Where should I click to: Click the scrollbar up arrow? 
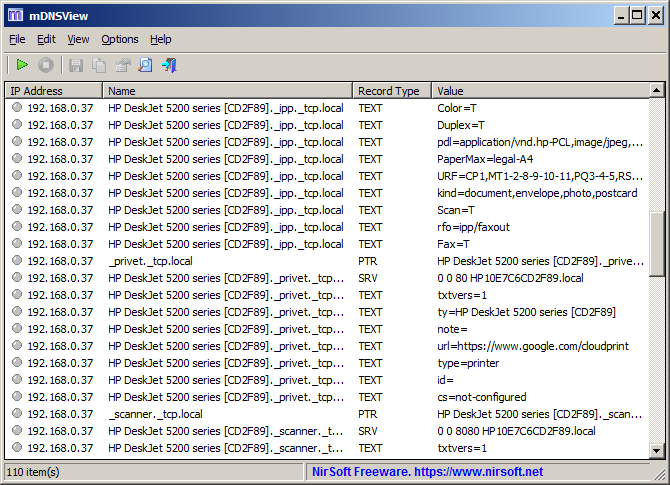point(656,90)
